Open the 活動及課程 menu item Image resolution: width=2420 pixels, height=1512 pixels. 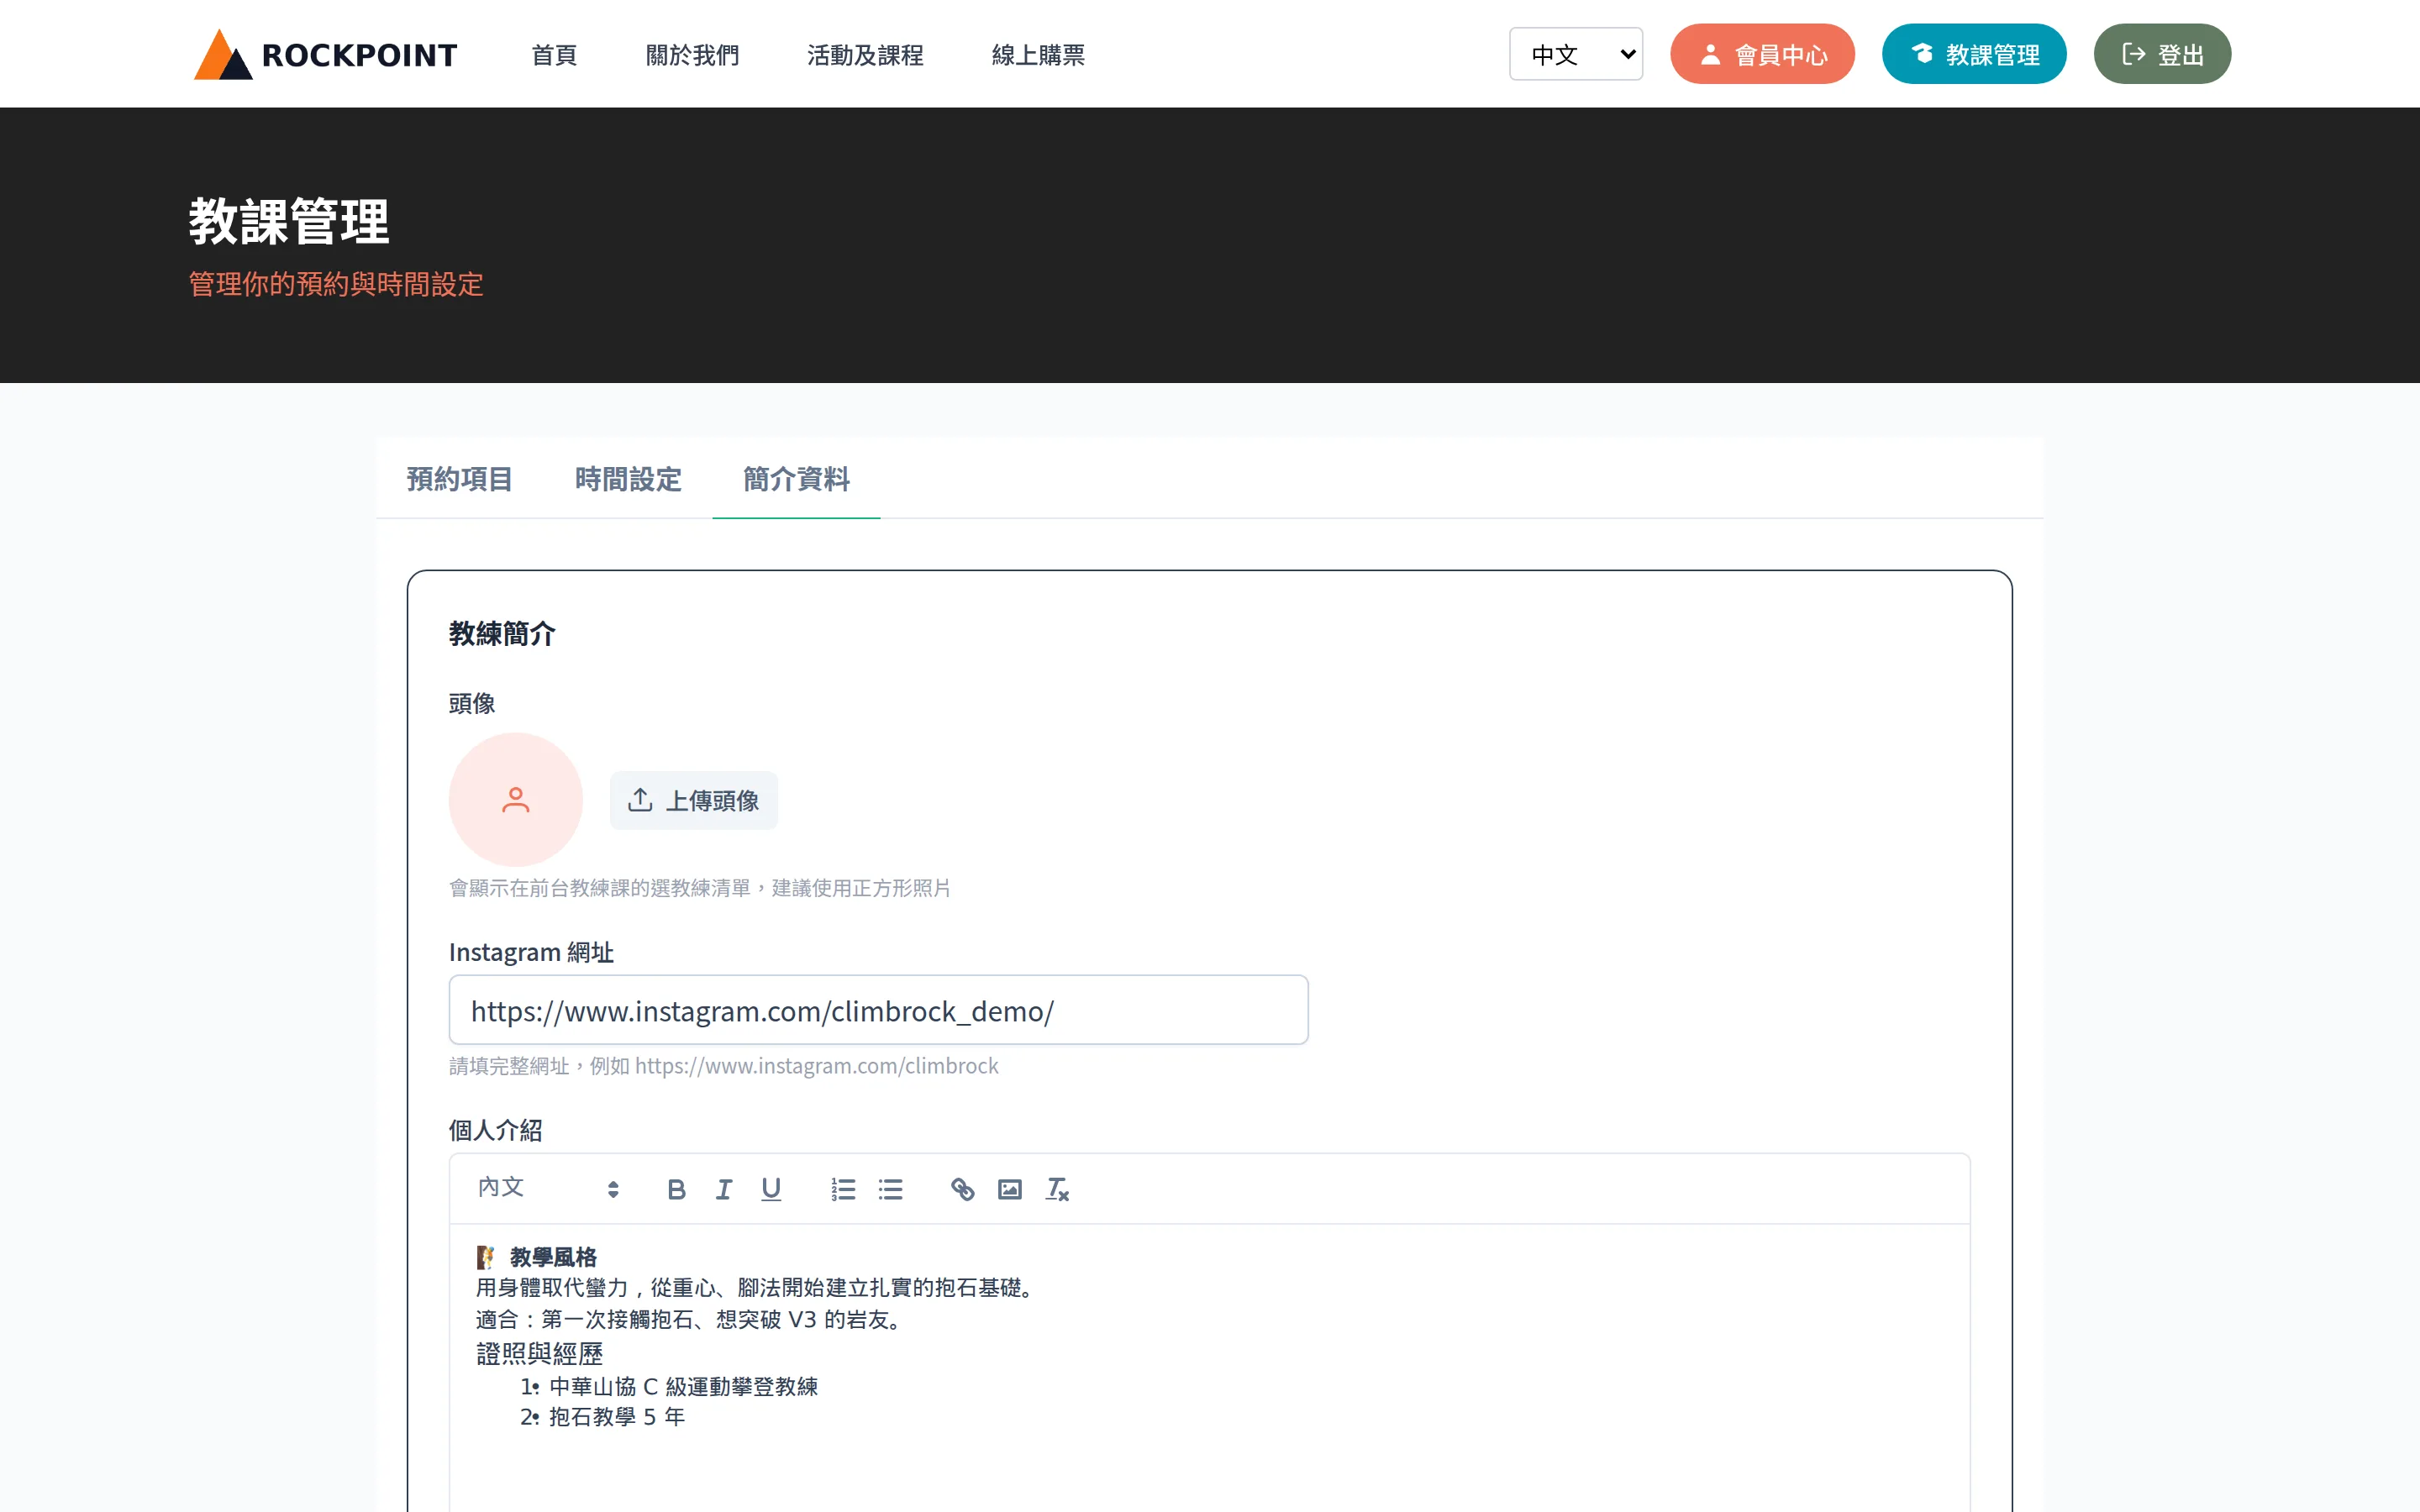(x=865, y=55)
